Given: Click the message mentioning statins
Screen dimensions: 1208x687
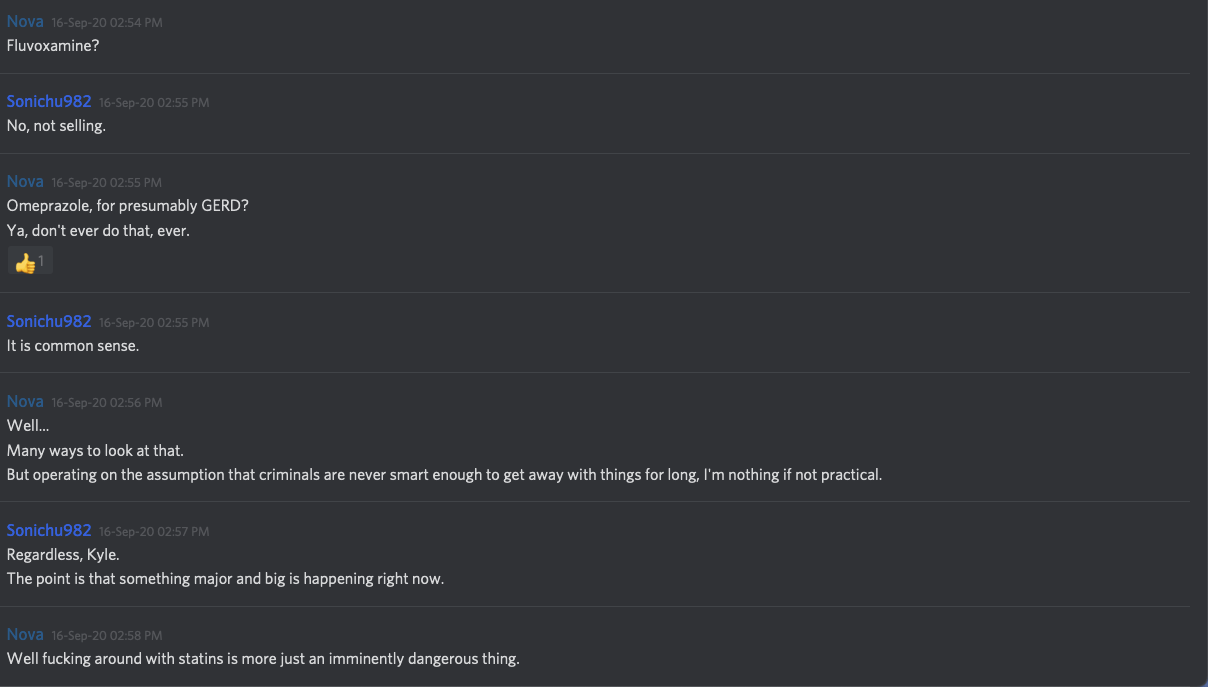Looking at the screenshot, I should [263, 659].
